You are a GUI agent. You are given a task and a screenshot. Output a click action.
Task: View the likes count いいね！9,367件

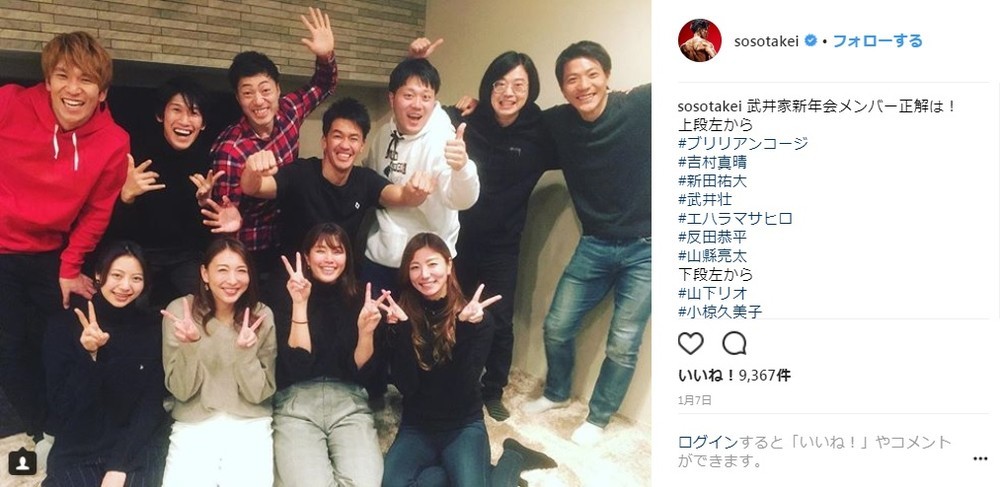pyautogui.click(x=734, y=375)
